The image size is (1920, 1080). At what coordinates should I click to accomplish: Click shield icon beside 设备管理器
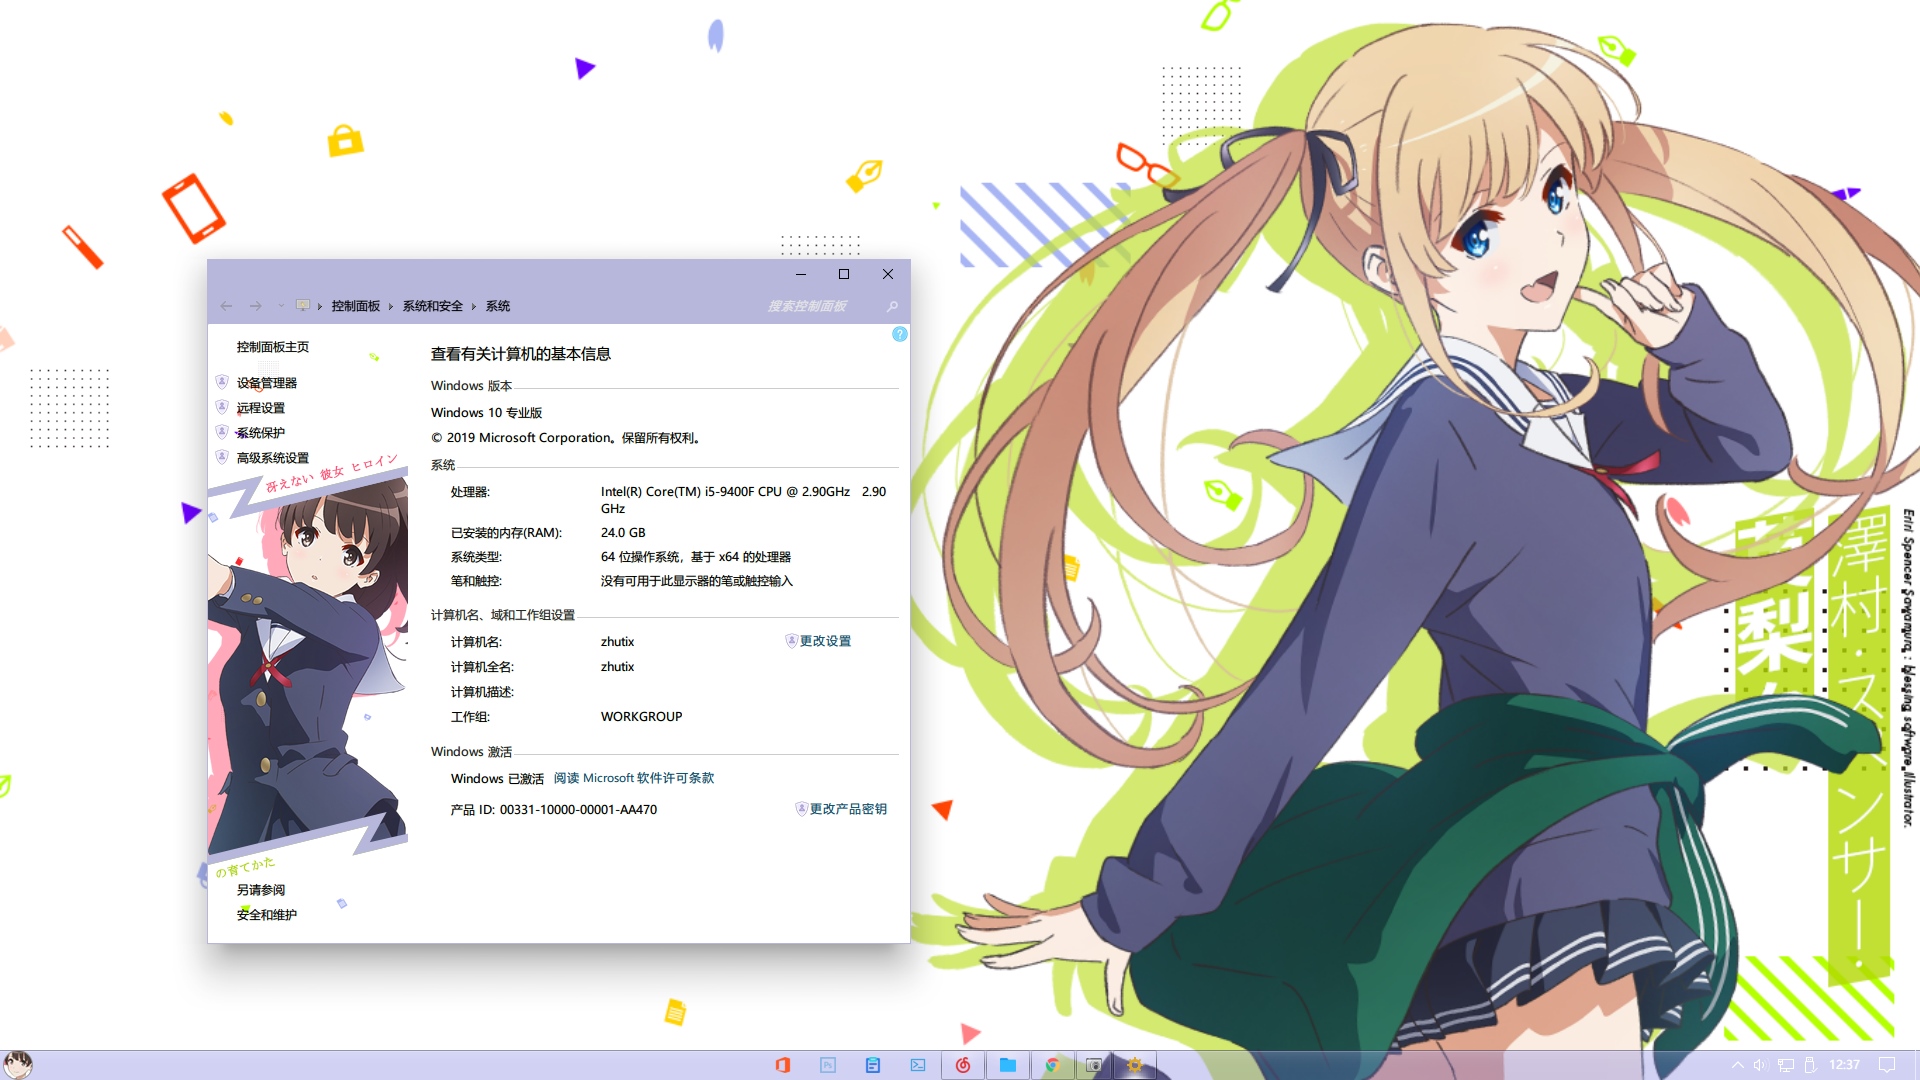point(222,382)
